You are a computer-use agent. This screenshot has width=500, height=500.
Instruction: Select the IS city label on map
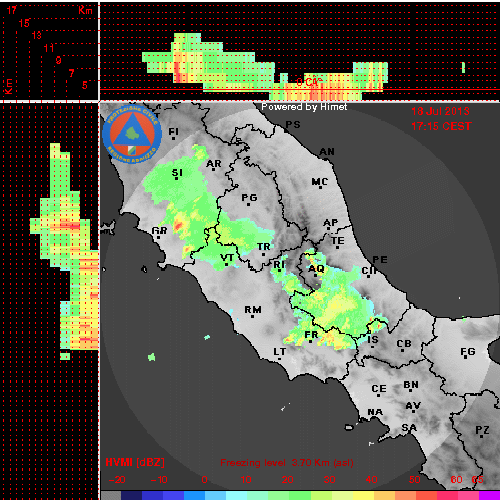click(373, 339)
